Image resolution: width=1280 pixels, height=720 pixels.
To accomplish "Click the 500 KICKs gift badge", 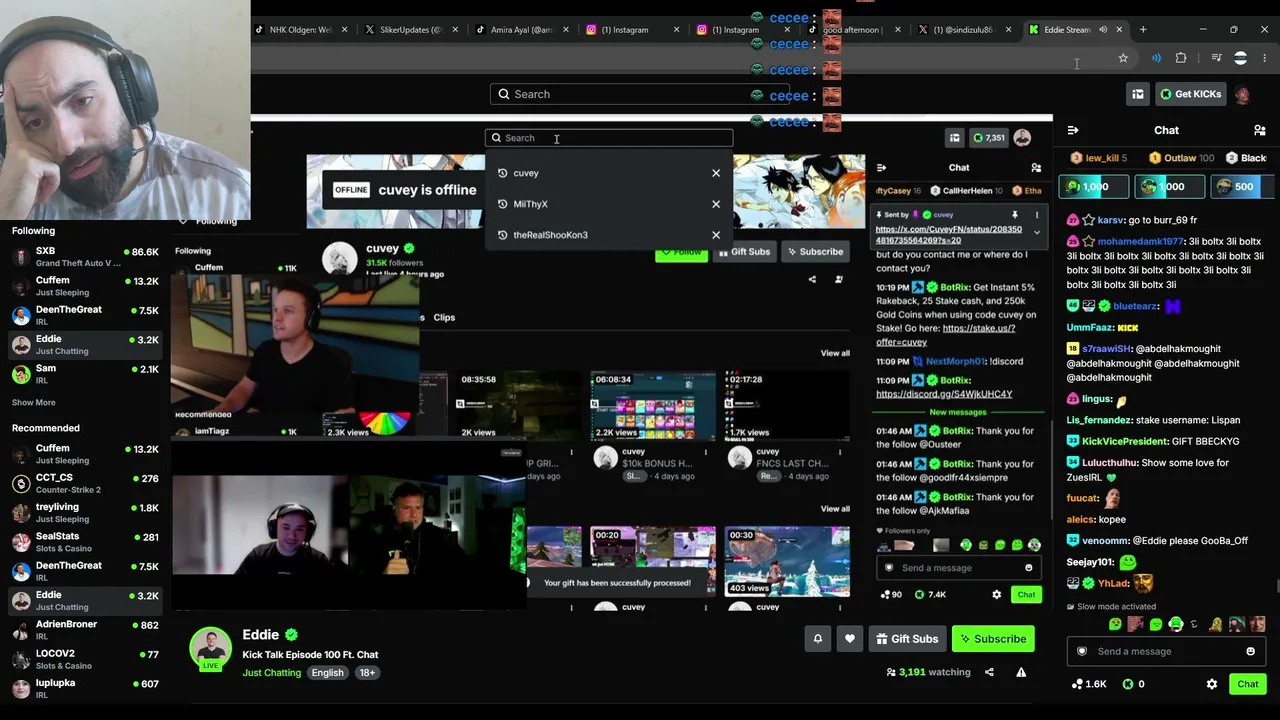I will point(1242,186).
